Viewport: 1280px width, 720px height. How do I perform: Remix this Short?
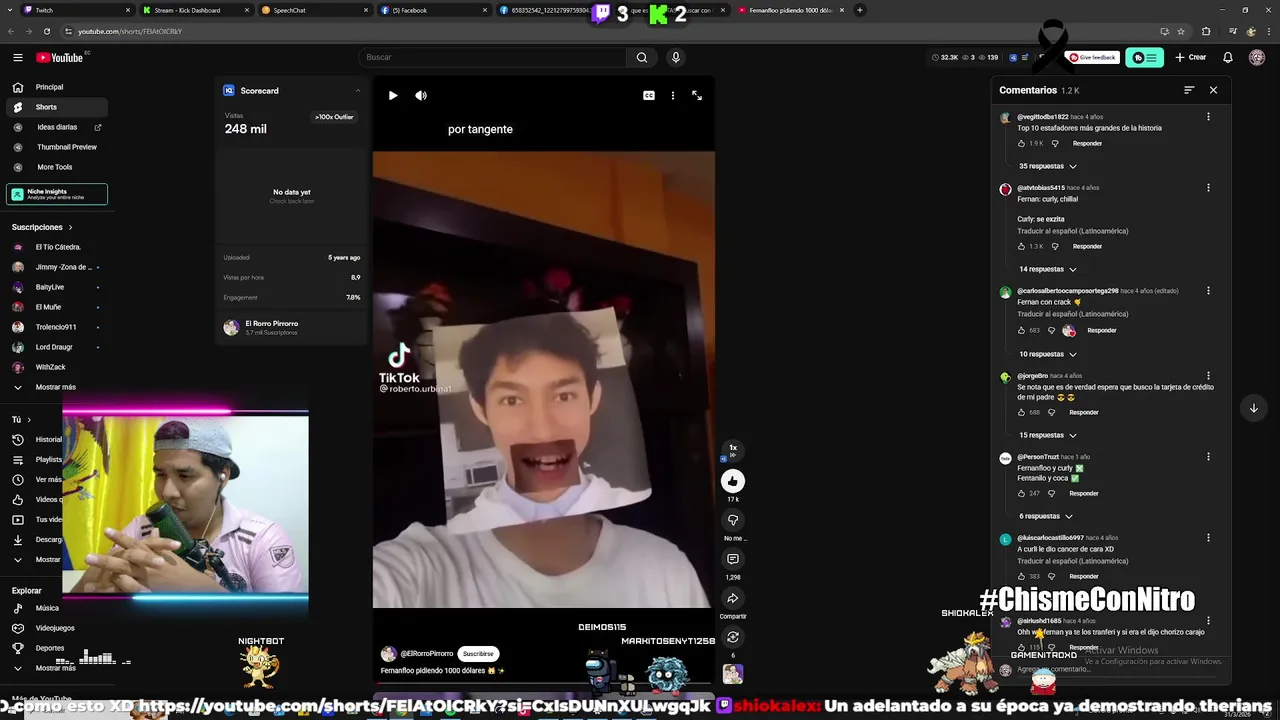tap(733, 637)
